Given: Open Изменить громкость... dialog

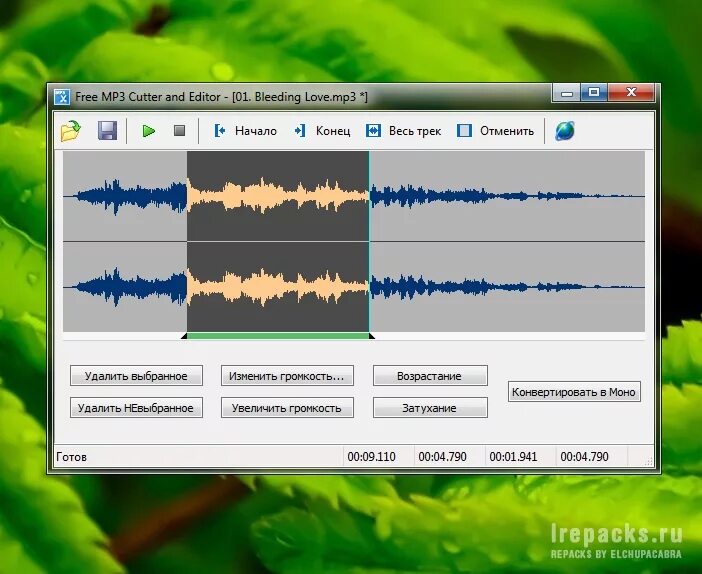Looking at the screenshot, I should (287, 376).
